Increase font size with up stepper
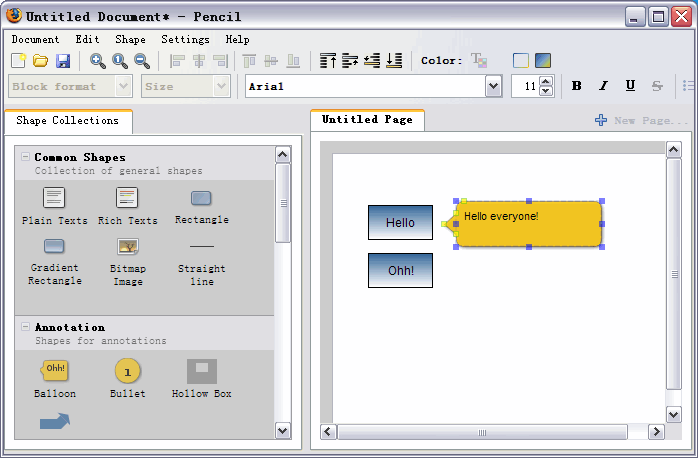This screenshot has width=698, height=458. pyautogui.click(x=546, y=81)
